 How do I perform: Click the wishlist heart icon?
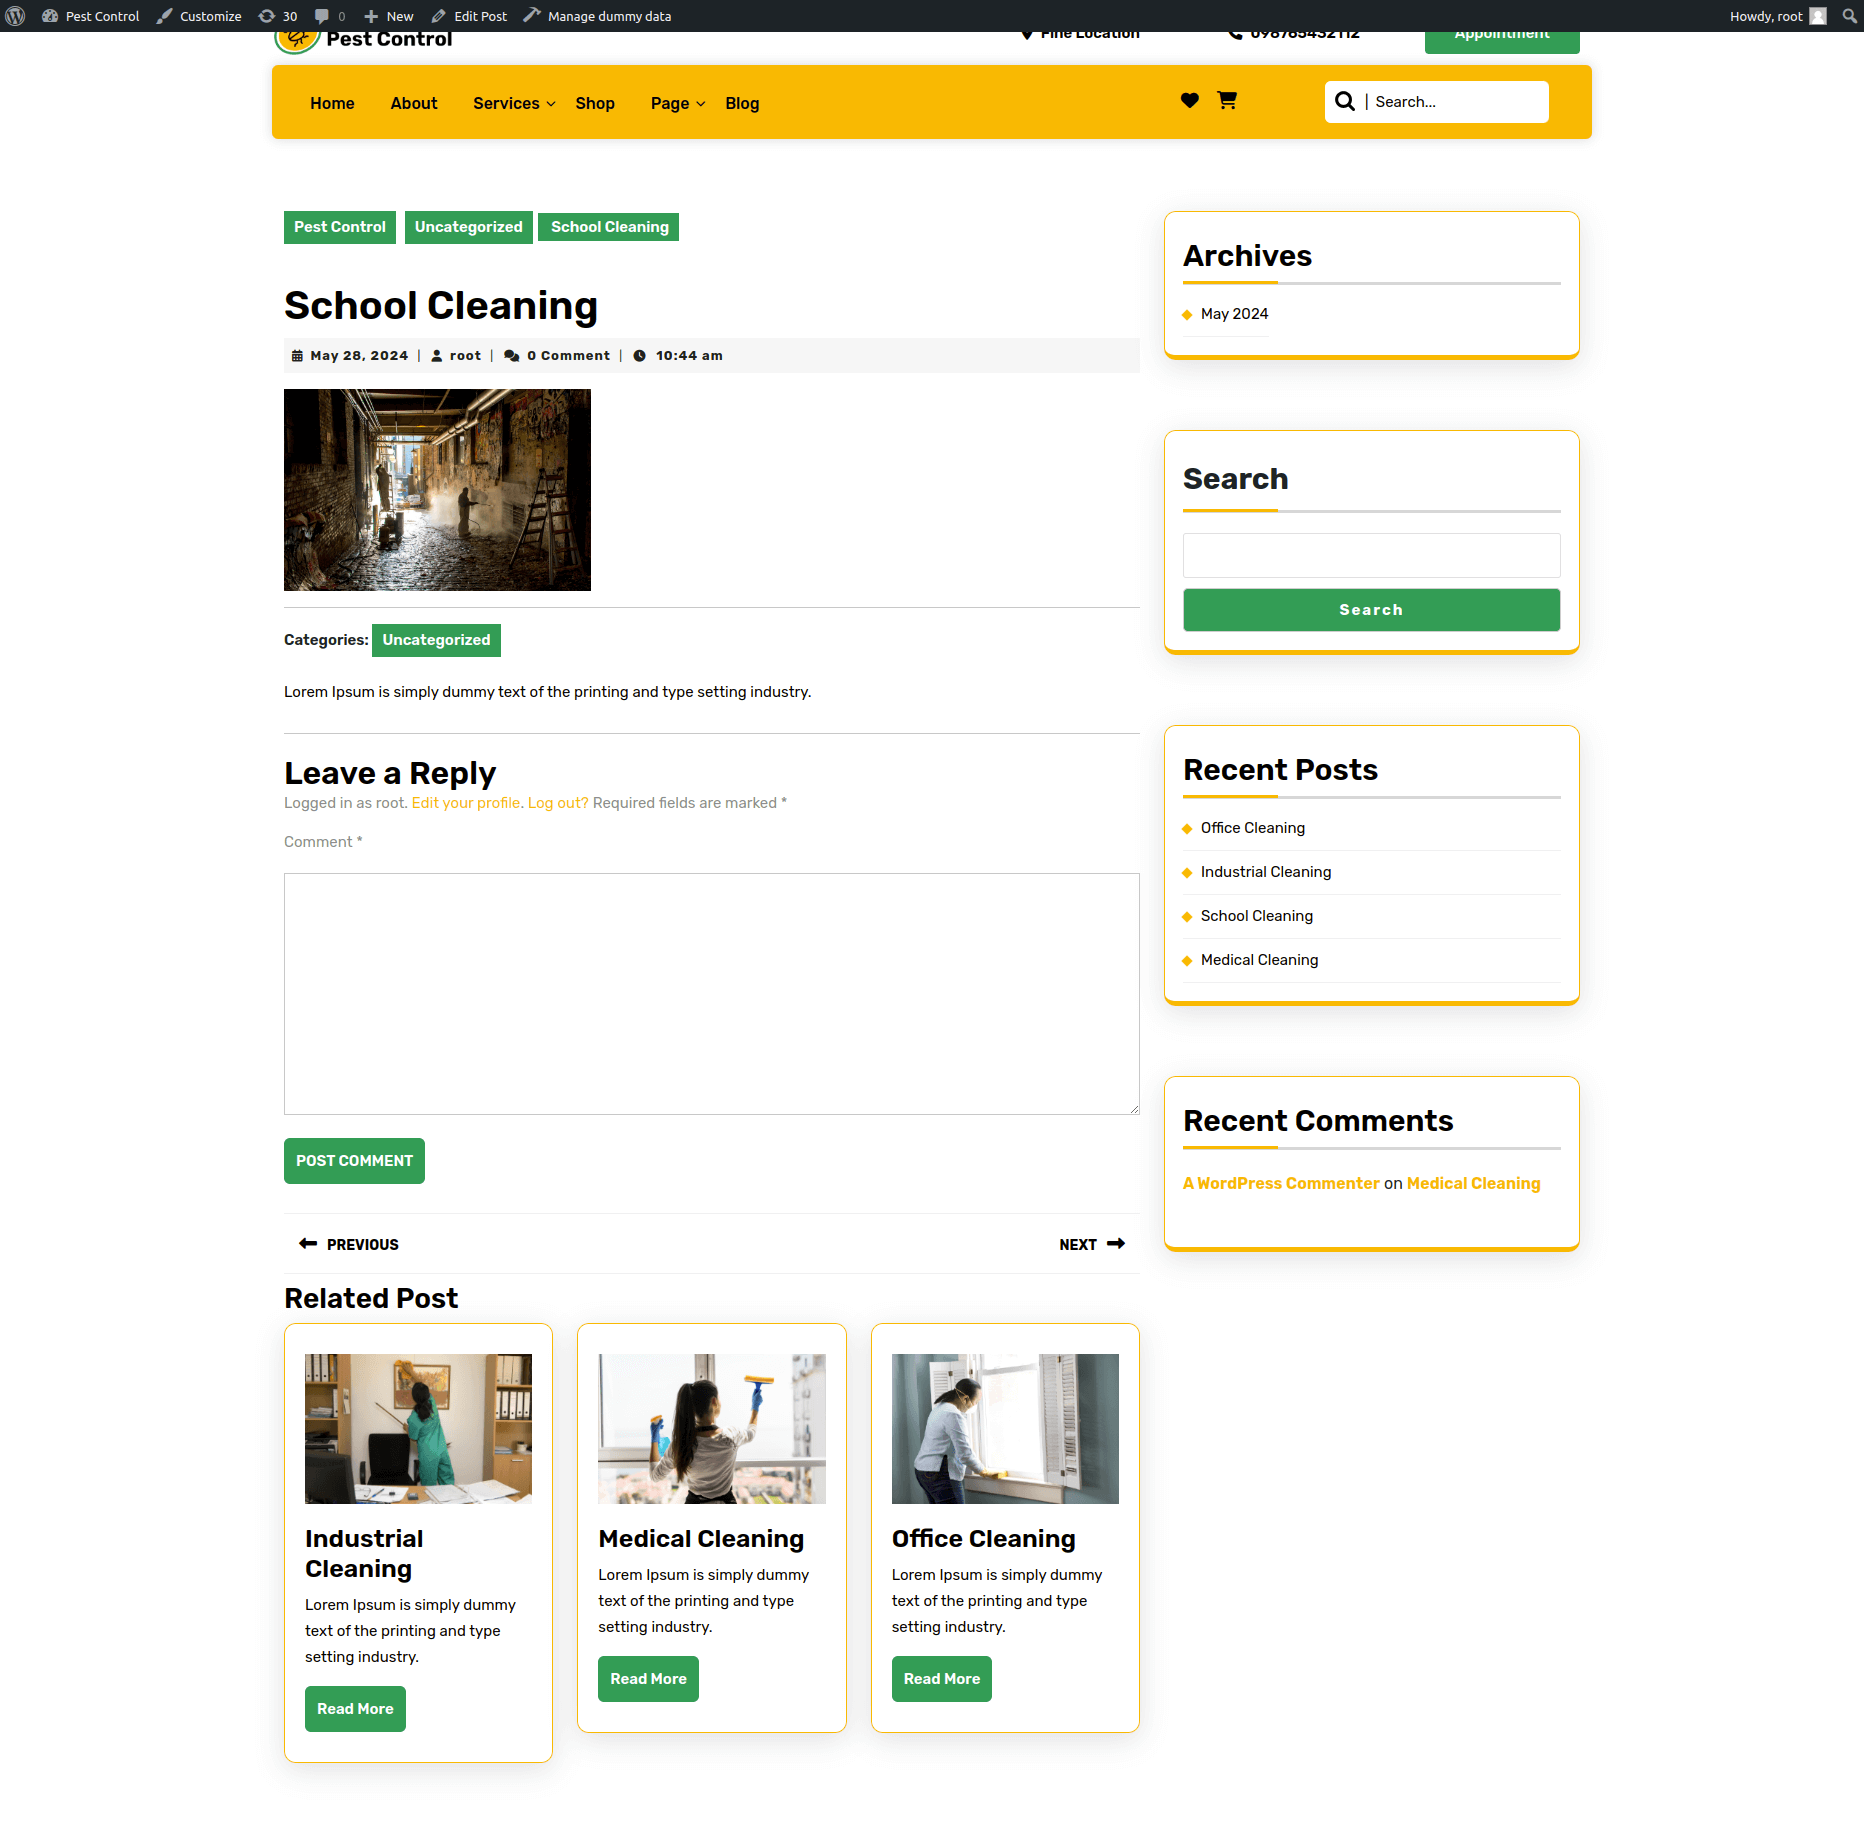click(1189, 100)
